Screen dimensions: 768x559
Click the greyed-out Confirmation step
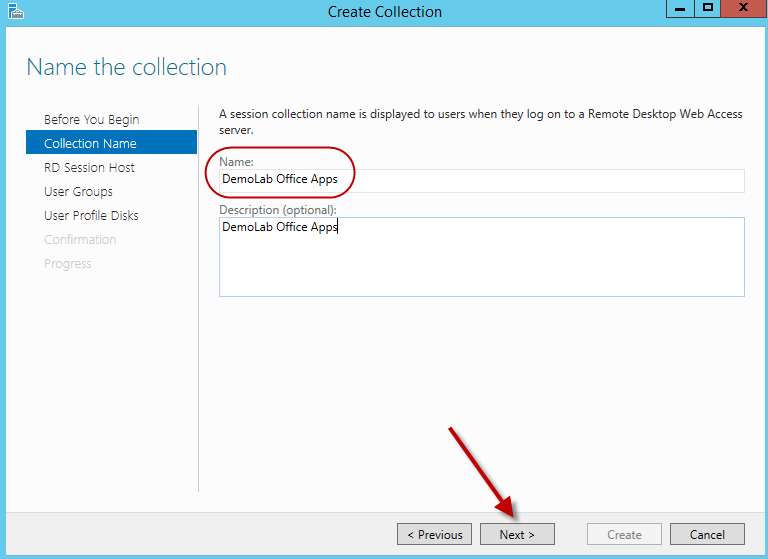tap(80, 240)
